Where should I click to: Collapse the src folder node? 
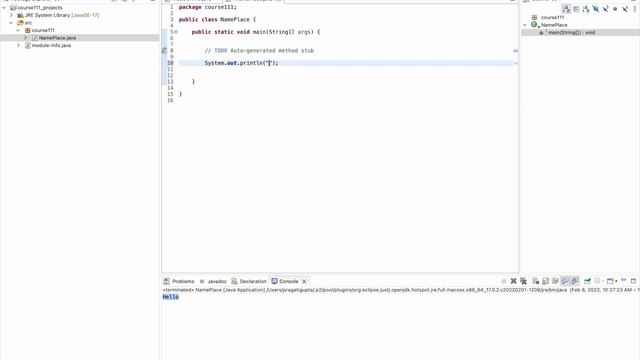pyautogui.click(x=11, y=23)
